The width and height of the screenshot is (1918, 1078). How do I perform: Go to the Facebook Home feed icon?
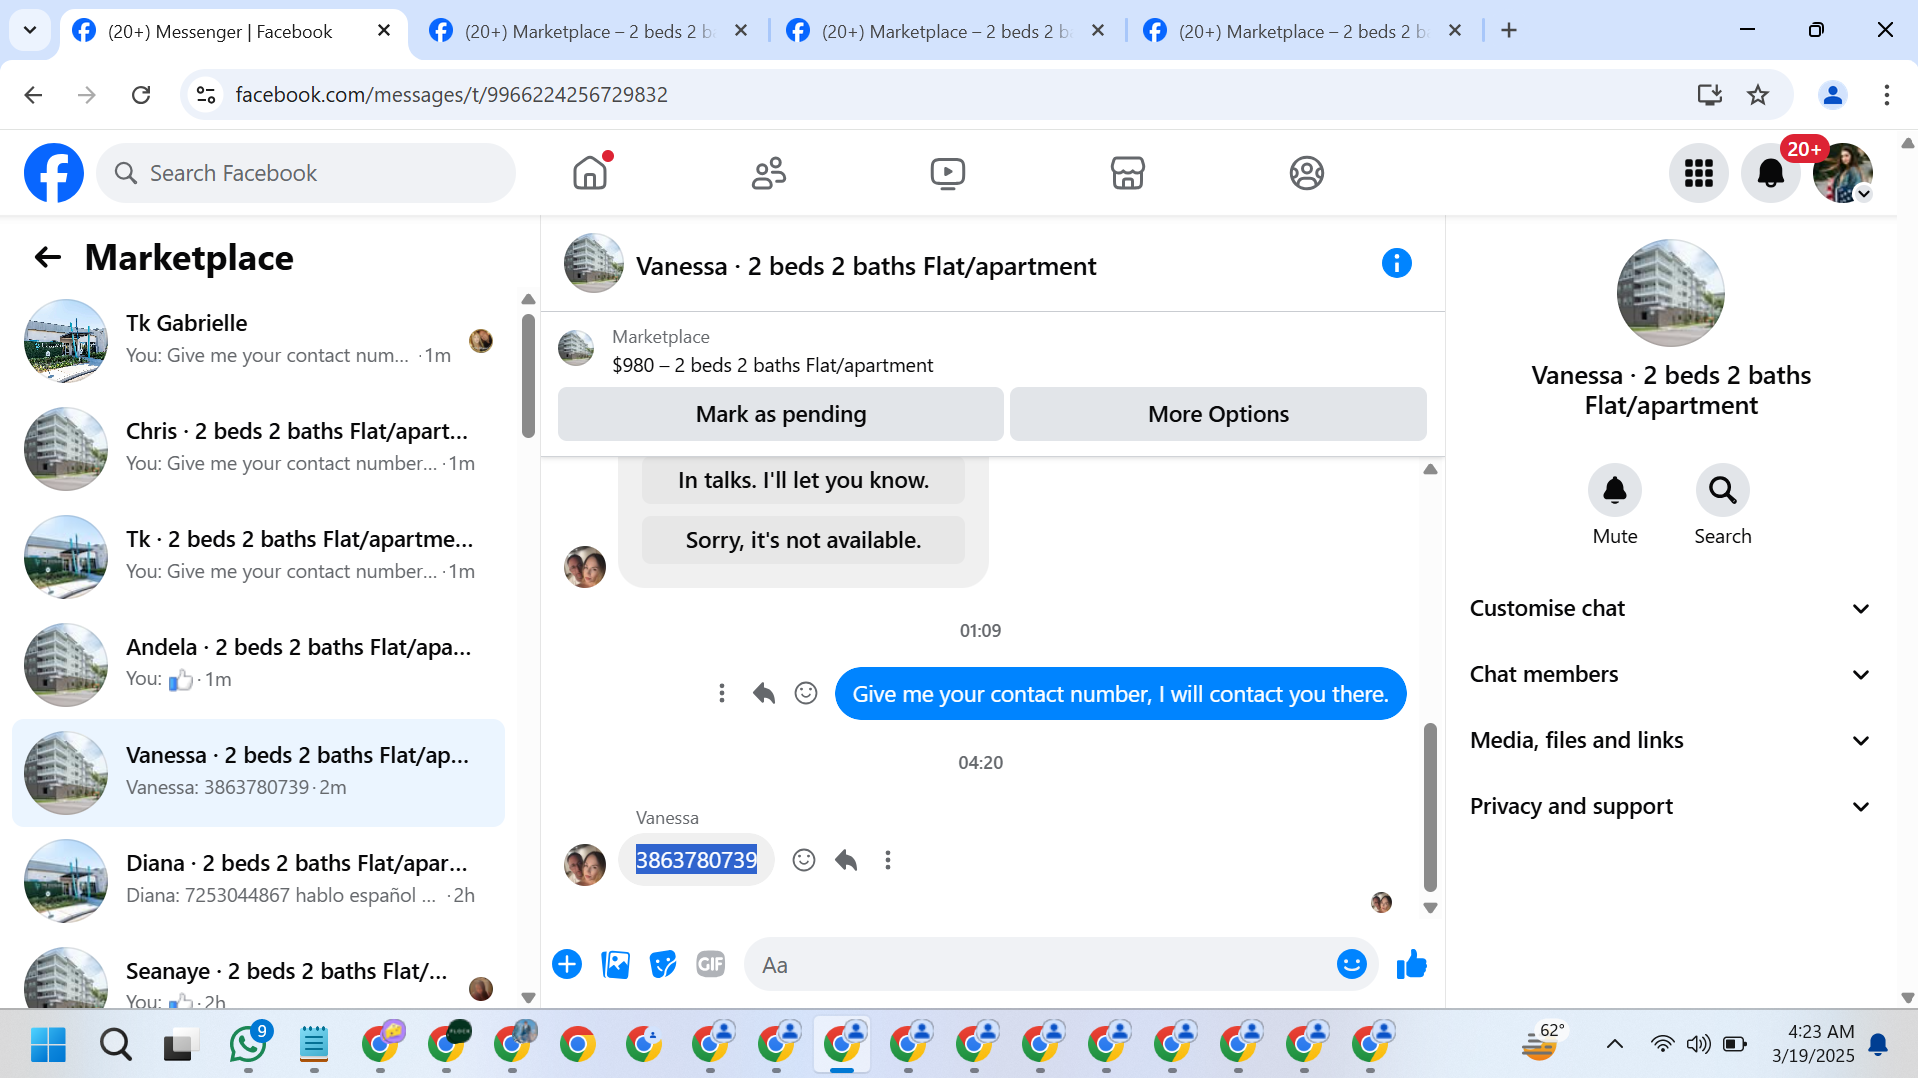point(590,173)
